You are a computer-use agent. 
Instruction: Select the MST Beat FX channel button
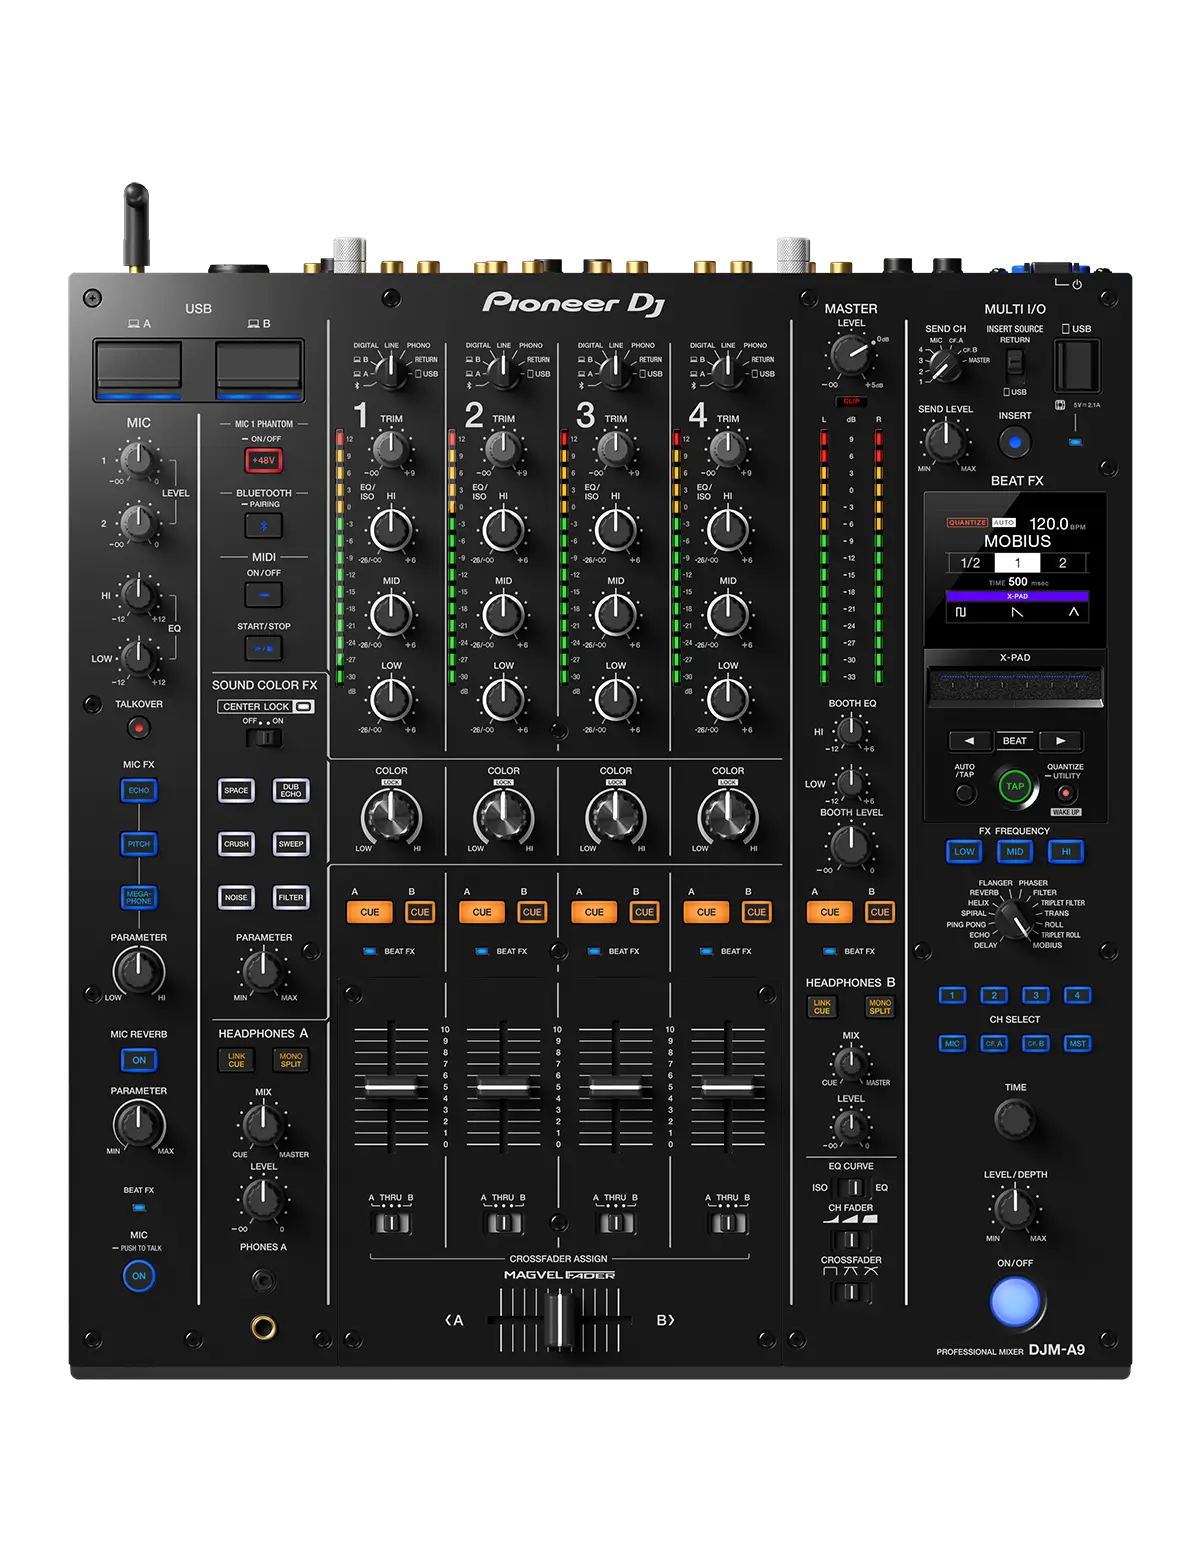1077,1043
